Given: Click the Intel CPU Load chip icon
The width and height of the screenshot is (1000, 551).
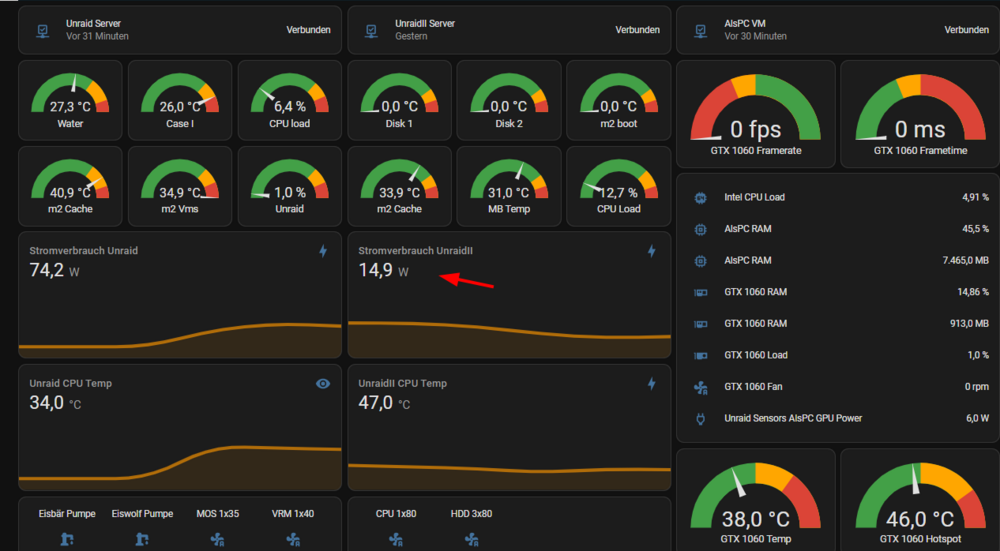Looking at the screenshot, I should 700,198.
